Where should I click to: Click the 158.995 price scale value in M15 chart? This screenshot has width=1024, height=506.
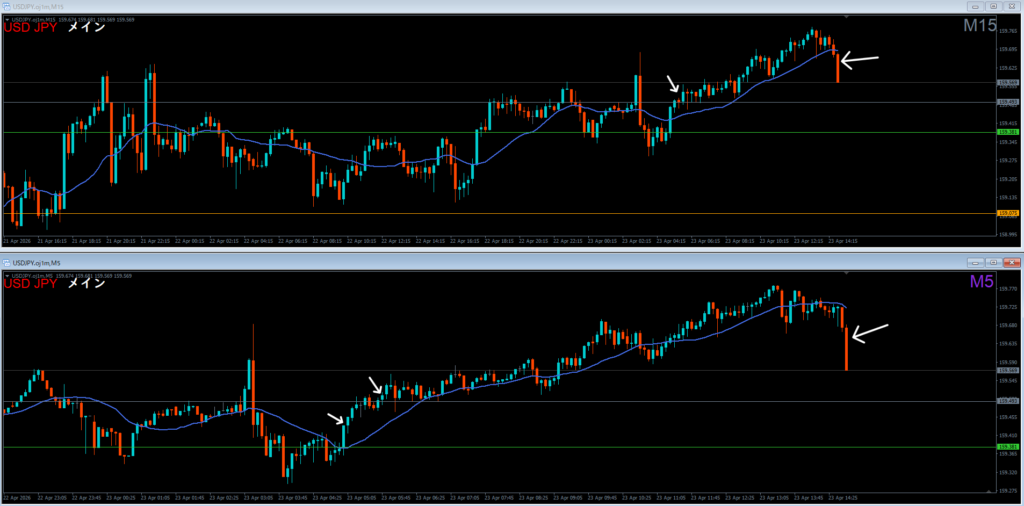coord(1008,234)
